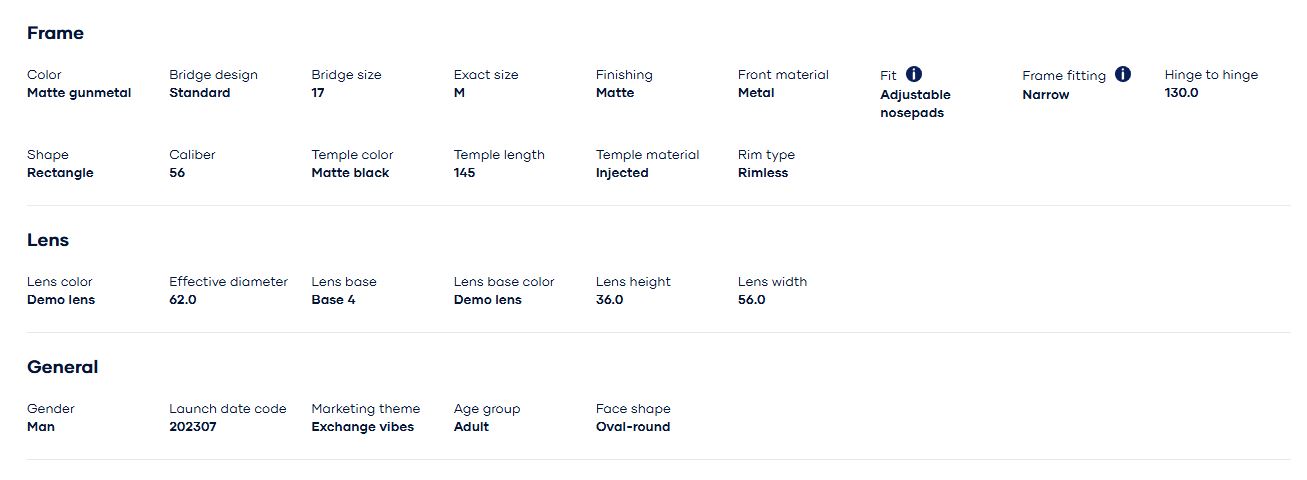Click the General section heading
This screenshot has width=1307, height=480.
[x=62, y=367]
